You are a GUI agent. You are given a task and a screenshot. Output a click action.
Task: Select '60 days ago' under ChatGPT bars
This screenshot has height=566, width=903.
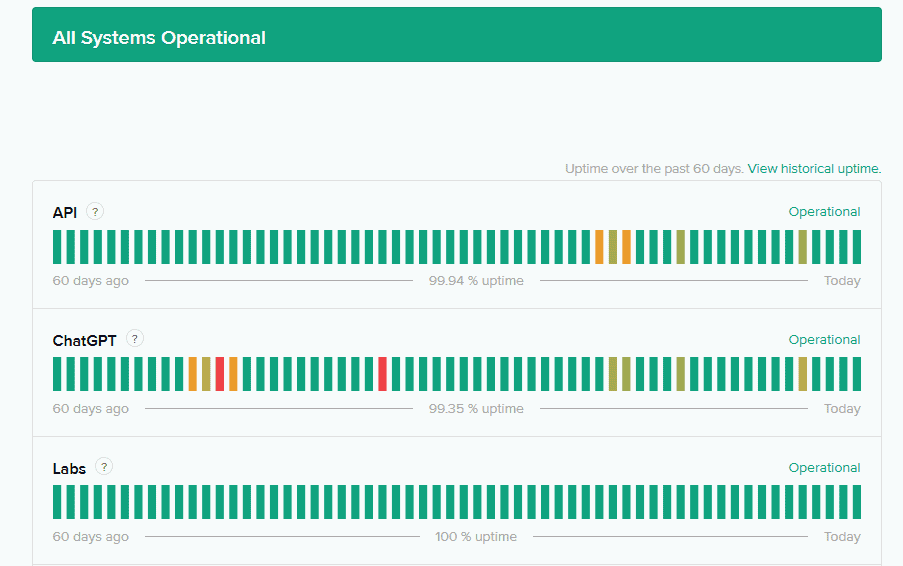coord(90,409)
